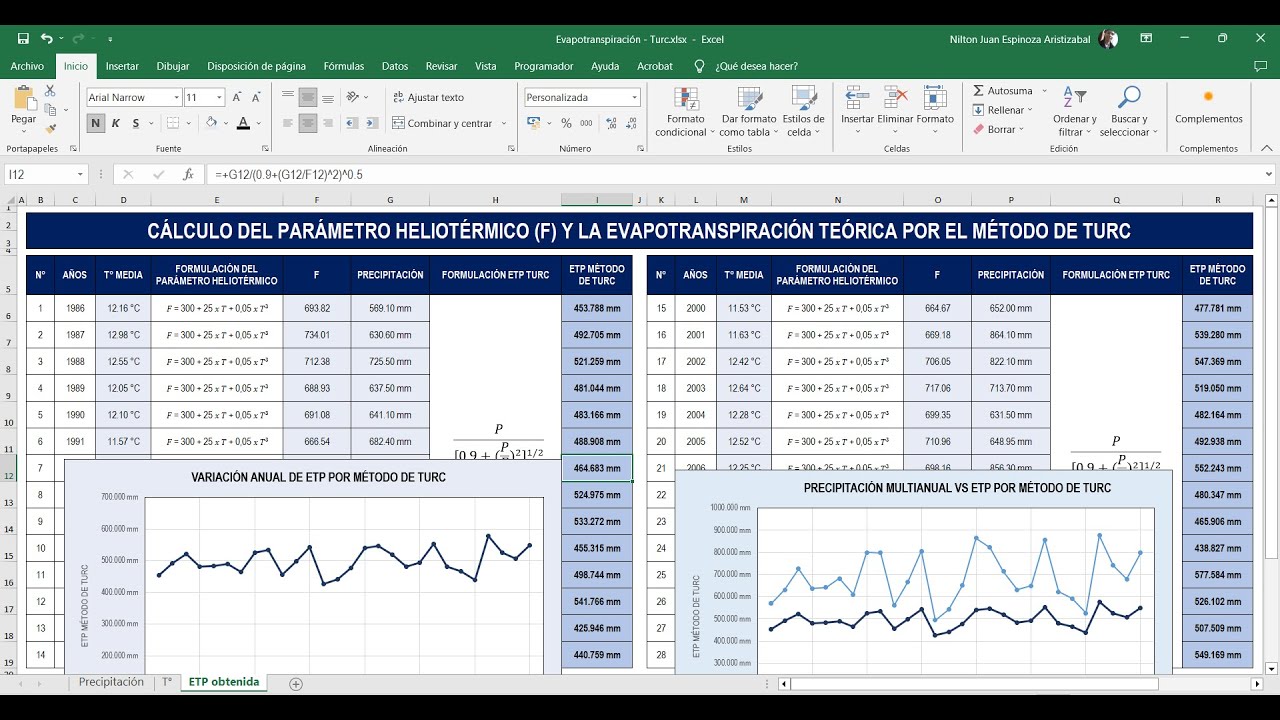
Task: Open the Personalizada number format dropdown
Action: [x=634, y=97]
